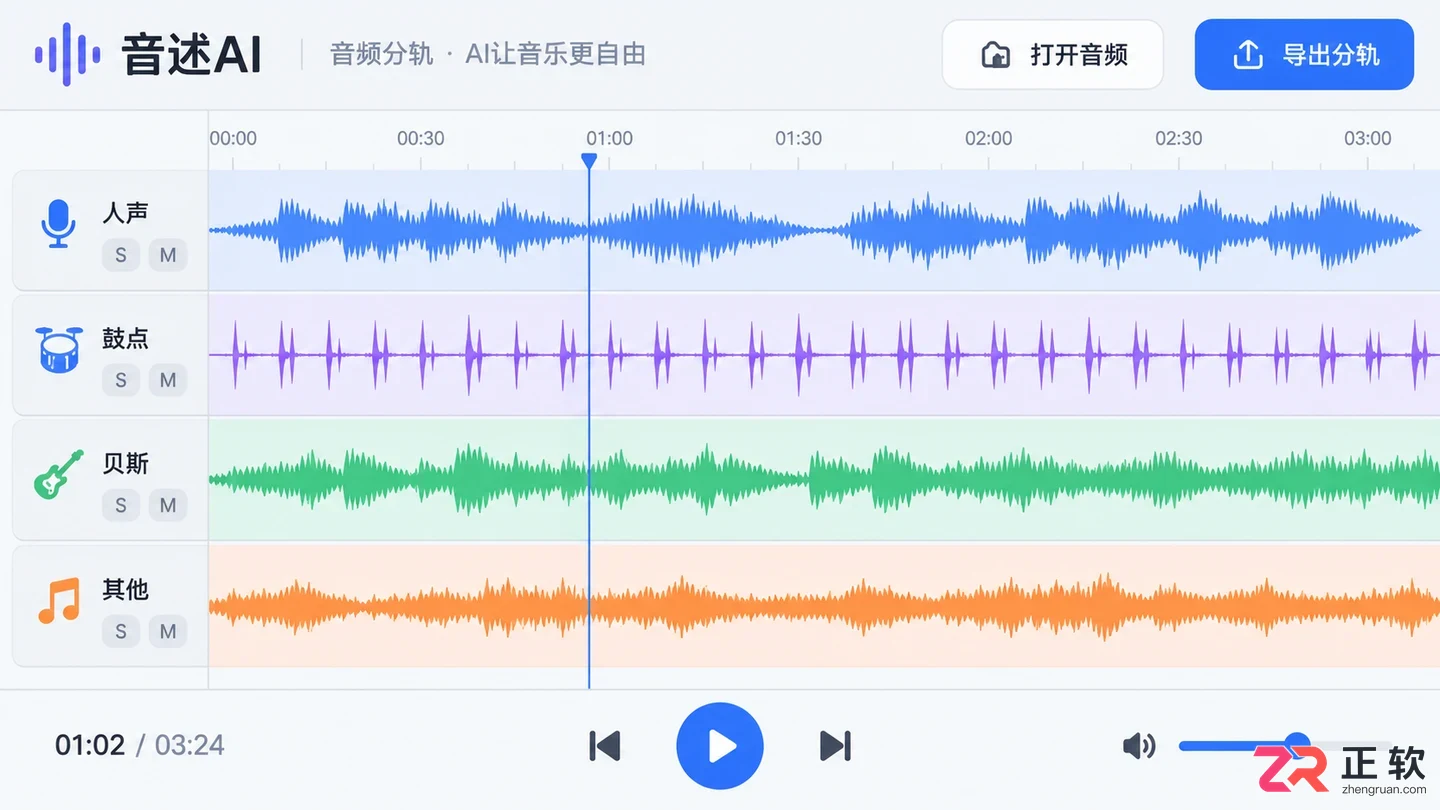Solo the 贝斯 track with S
This screenshot has width=1440, height=810.
coord(121,506)
